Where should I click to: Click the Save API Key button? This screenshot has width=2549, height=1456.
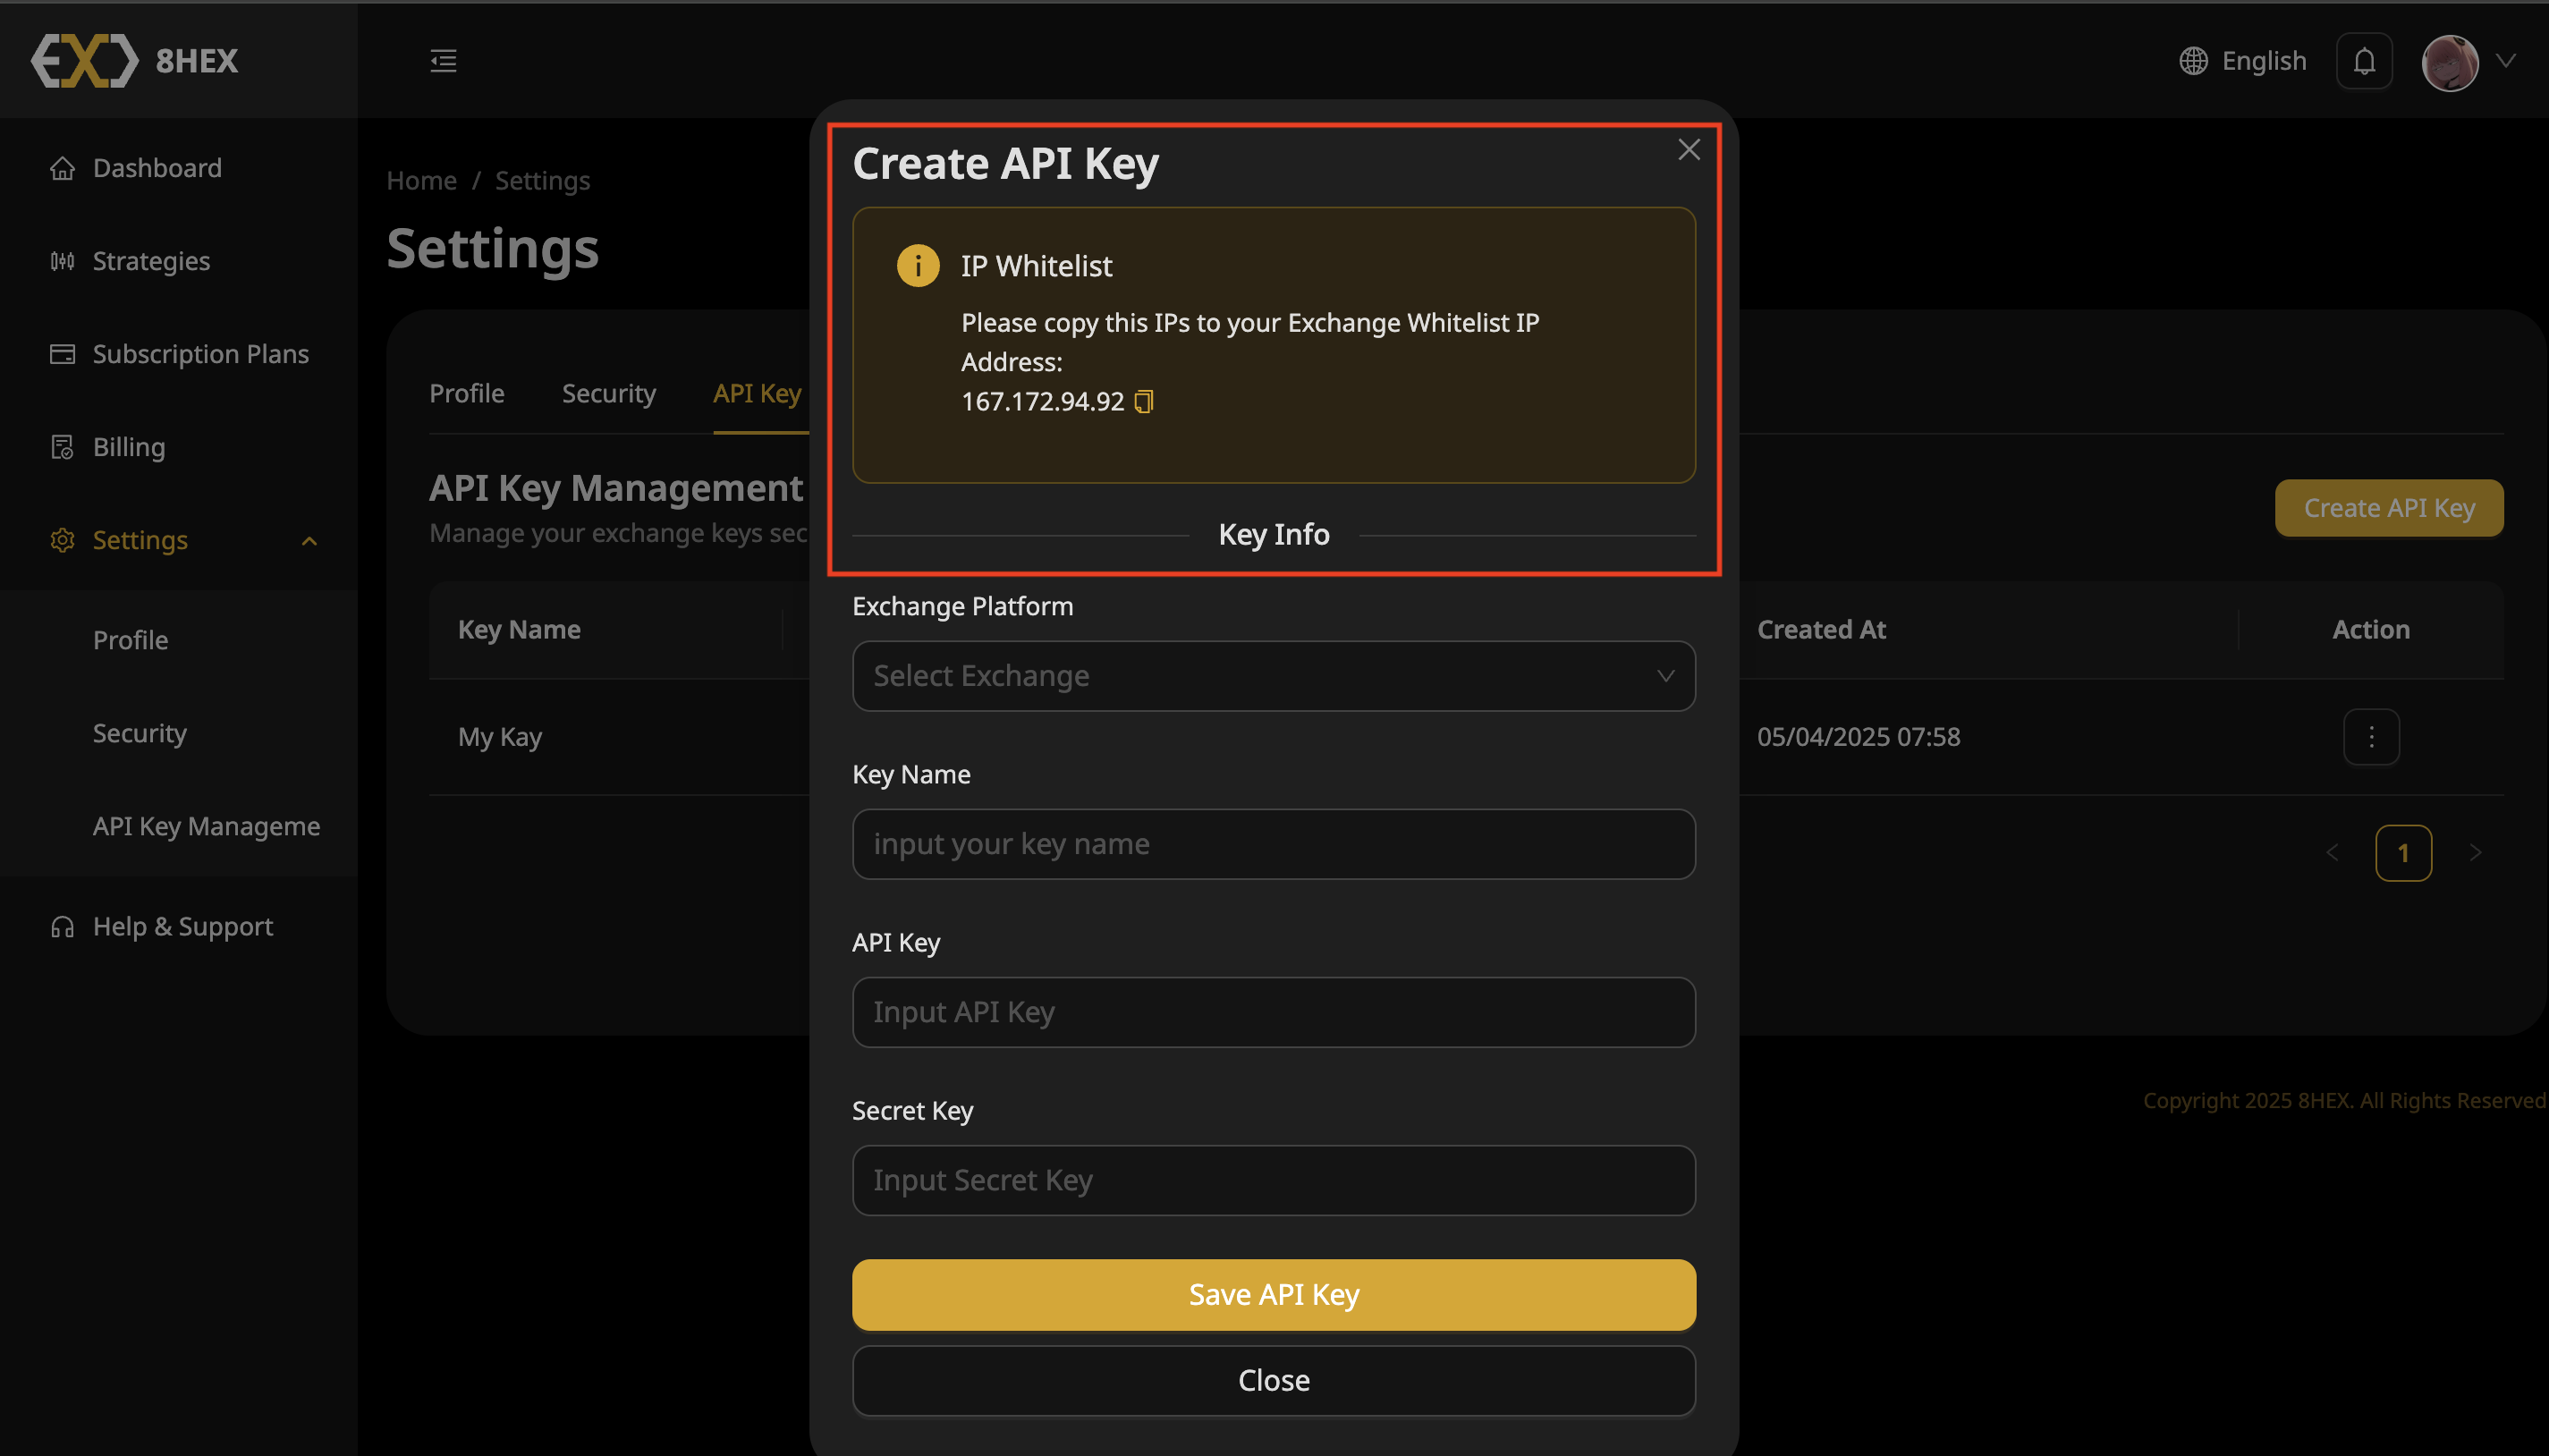tap(1271, 1294)
